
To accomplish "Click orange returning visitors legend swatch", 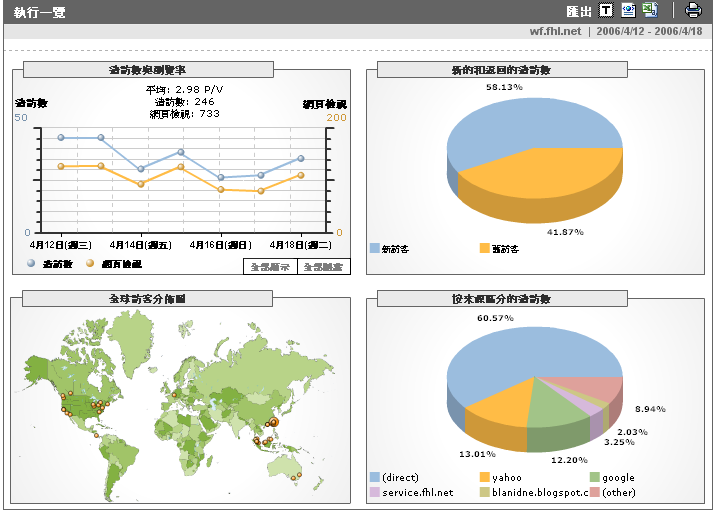I will (484, 248).
